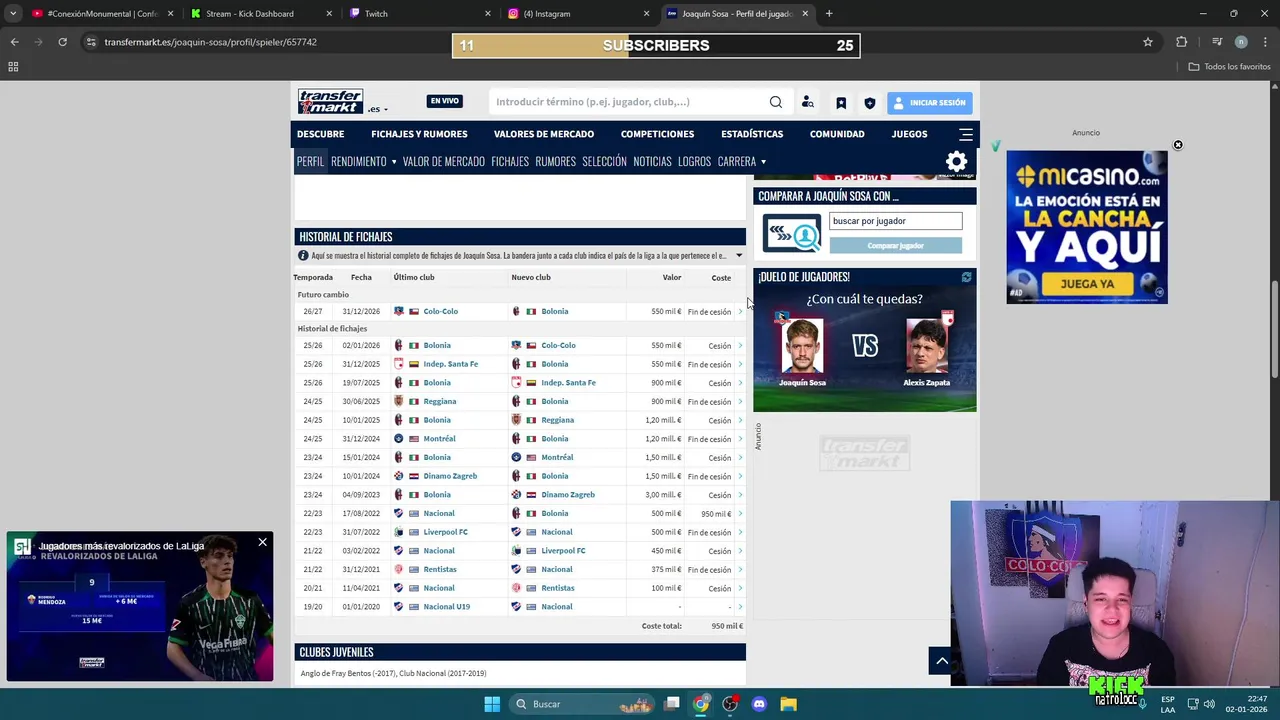Open Discord from the taskbar
Viewport: 1280px width, 720px height.
pyautogui.click(x=759, y=704)
